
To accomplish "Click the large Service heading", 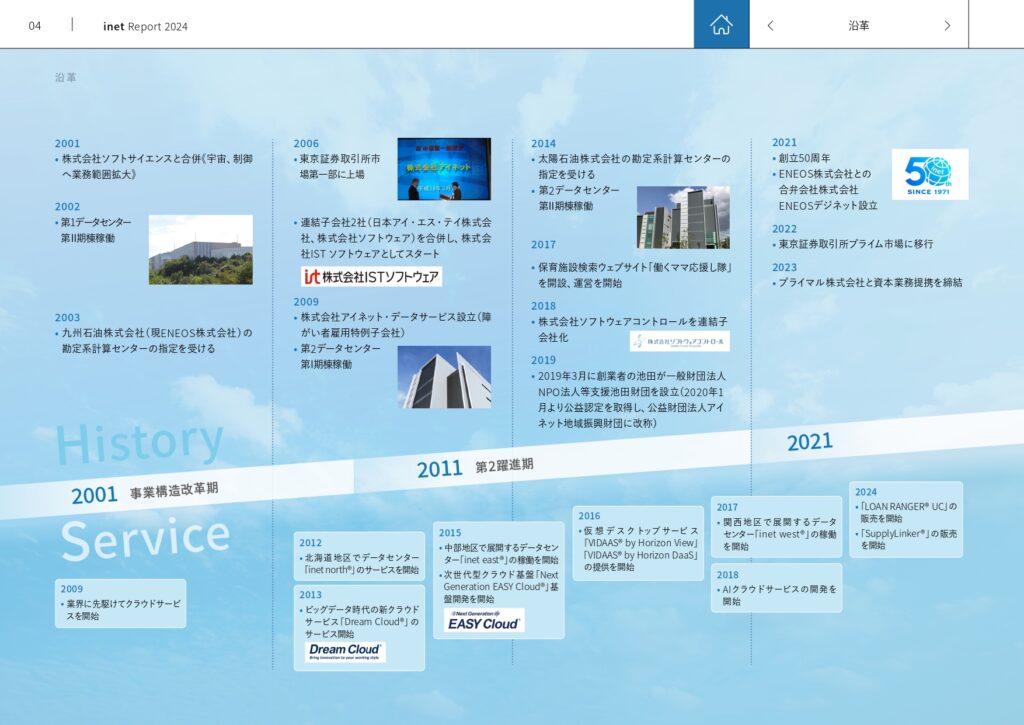I will pos(145,539).
